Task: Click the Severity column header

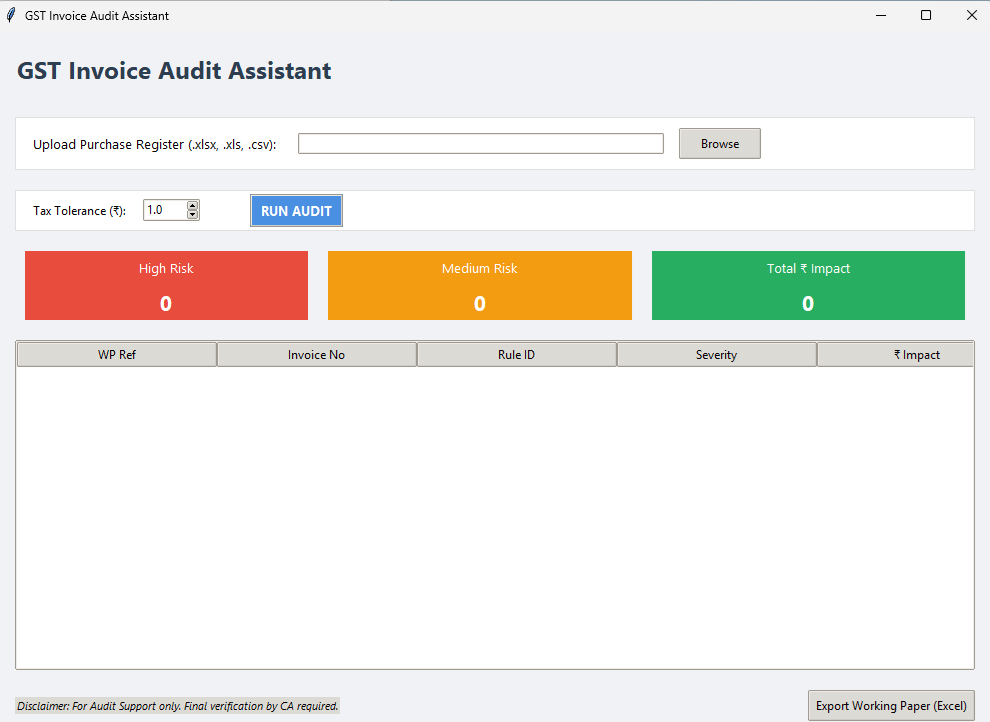Action: (x=716, y=355)
